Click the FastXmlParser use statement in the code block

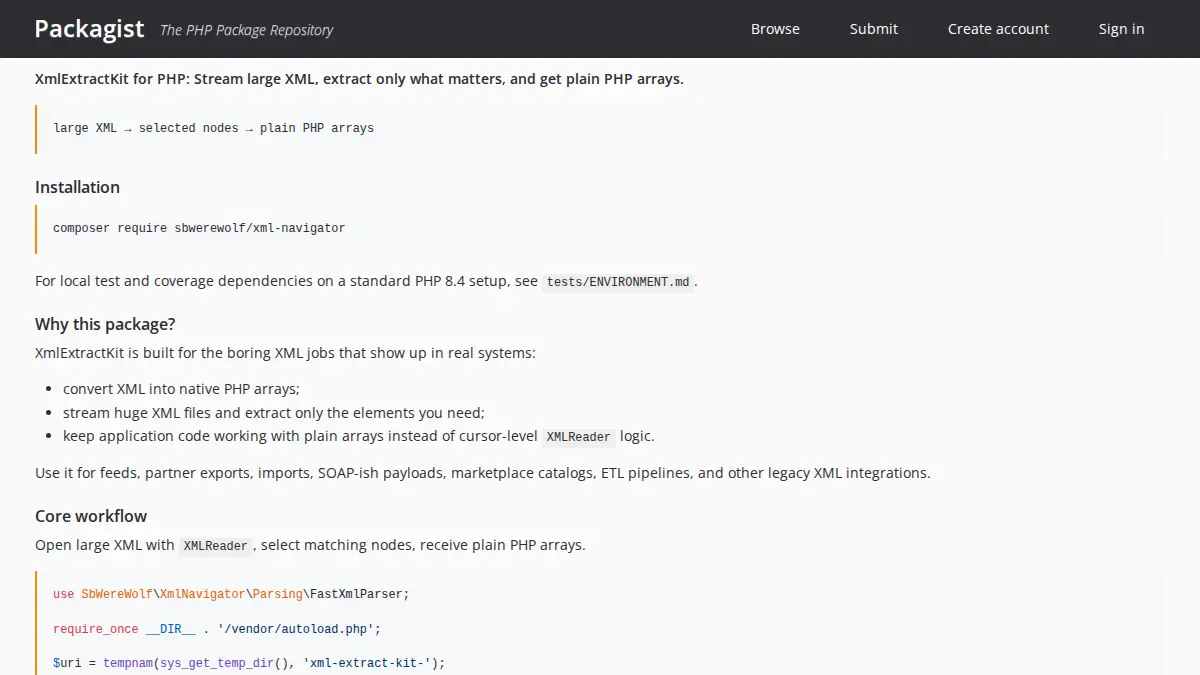pos(230,593)
